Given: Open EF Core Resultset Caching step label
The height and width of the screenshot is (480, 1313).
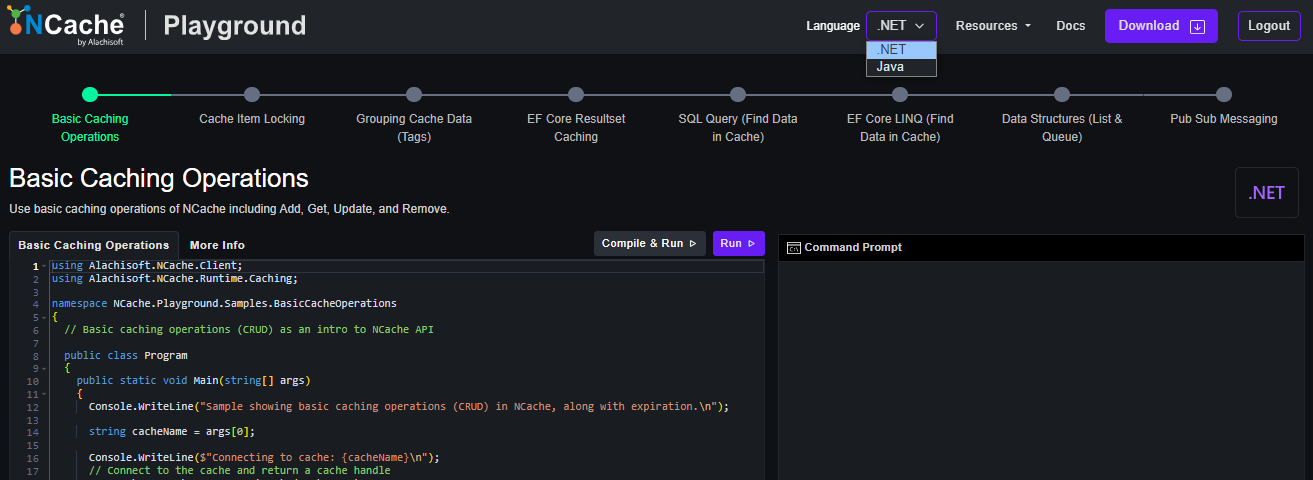Looking at the screenshot, I should pyautogui.click(x=576, y=128).
